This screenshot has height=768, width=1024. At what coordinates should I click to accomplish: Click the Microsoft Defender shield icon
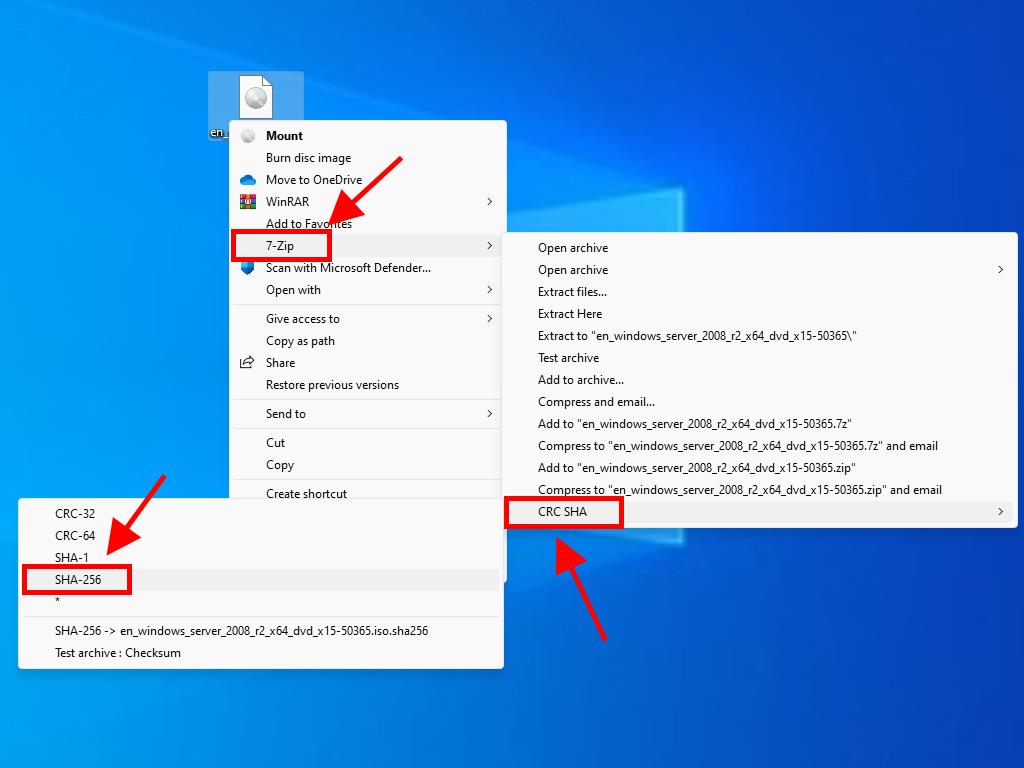tap(248, 268)
